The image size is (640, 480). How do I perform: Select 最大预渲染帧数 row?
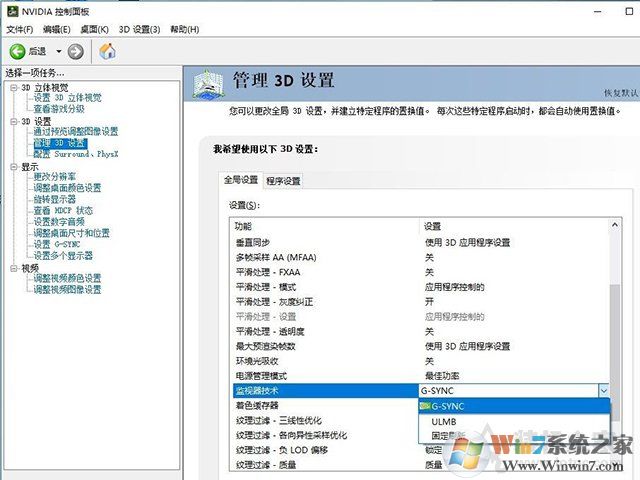click(420, 346)
